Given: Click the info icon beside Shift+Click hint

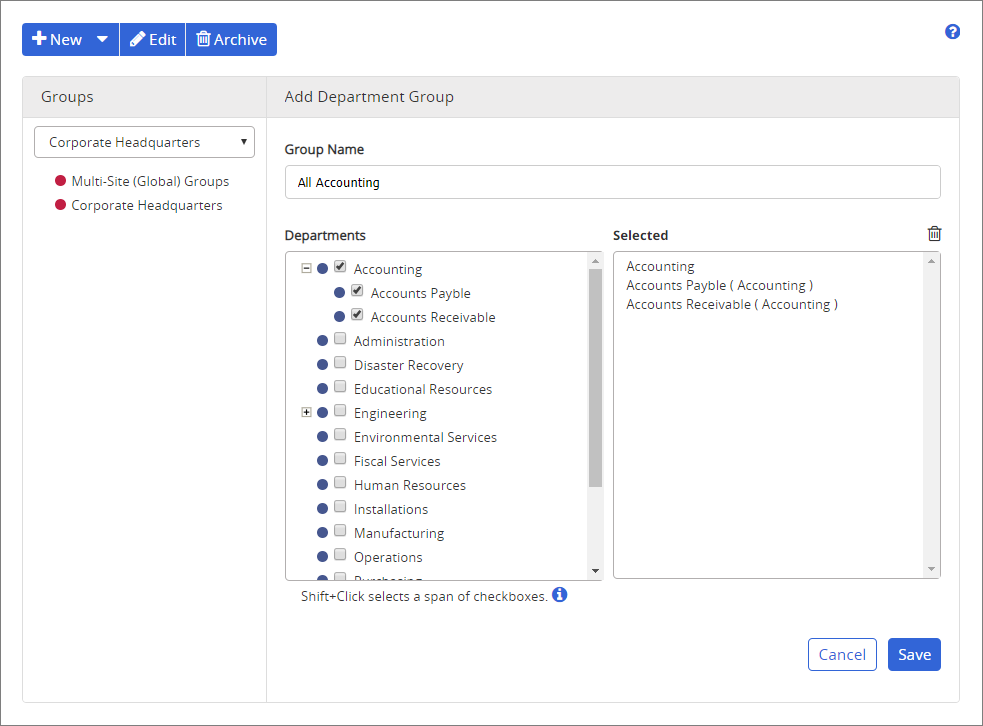Looking at the screenshot, I should click(x=560, y=595).
